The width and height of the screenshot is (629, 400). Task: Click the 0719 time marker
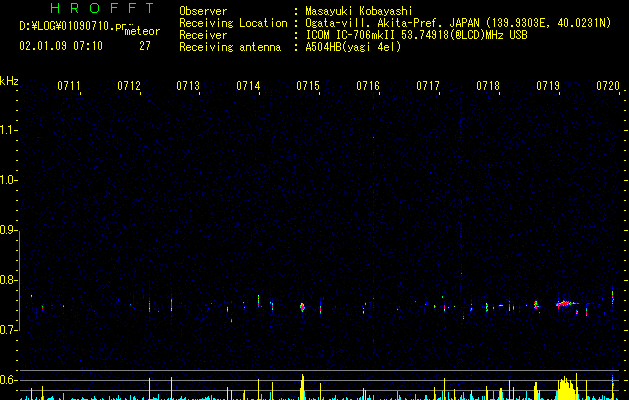[x=548, y=86]
